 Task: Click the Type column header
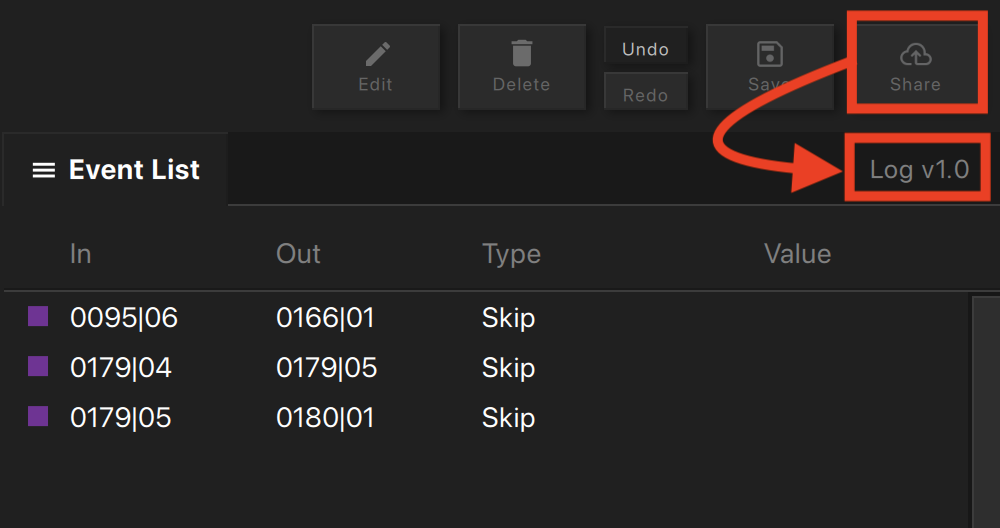pyautogui.click(x=511, y=254)
